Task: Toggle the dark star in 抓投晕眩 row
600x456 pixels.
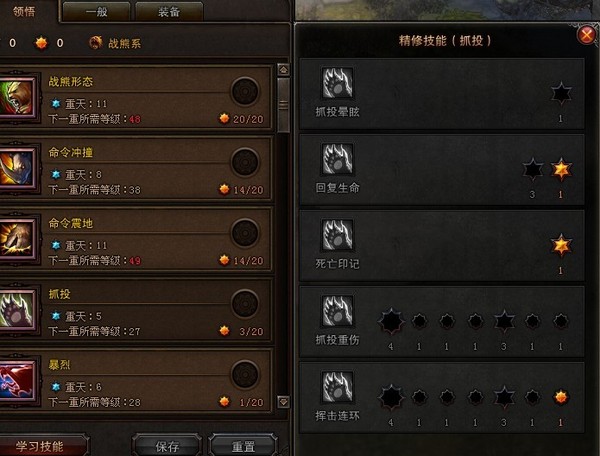Action: (561, 93)
